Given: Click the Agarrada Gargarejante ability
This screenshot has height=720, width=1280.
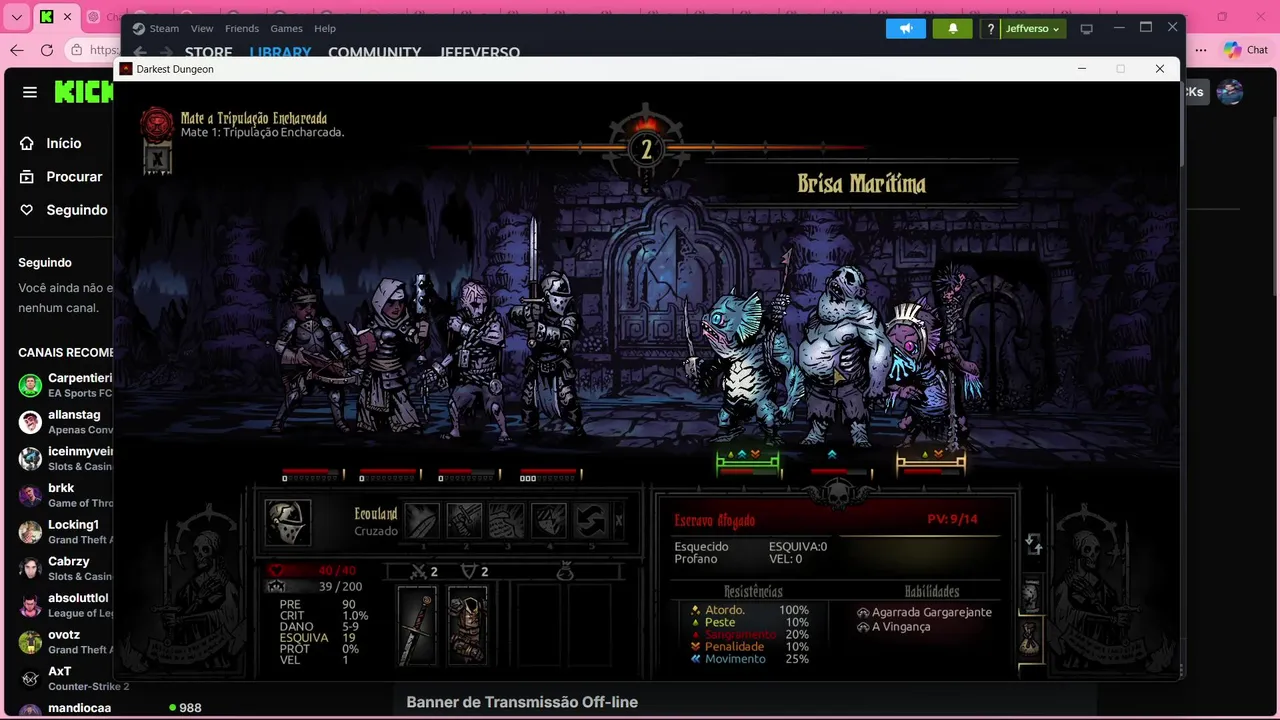Looking at the screenshot, I should tap(924, 612).
